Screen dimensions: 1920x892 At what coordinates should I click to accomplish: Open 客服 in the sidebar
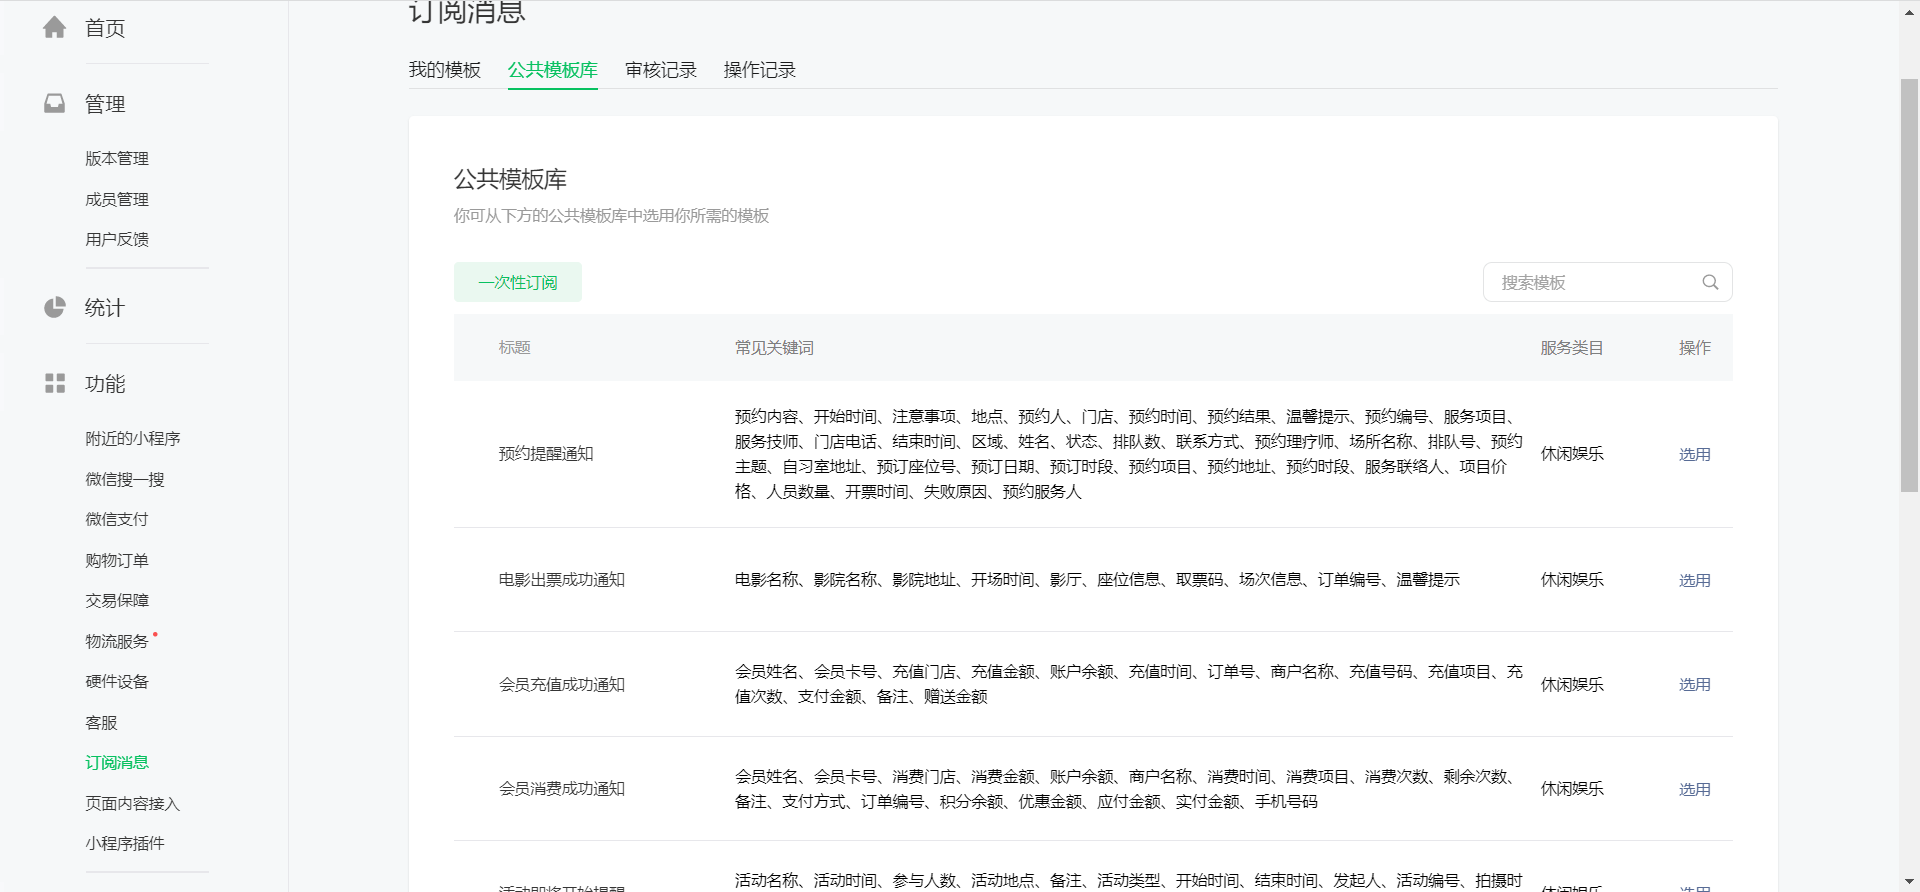point(101,722)
